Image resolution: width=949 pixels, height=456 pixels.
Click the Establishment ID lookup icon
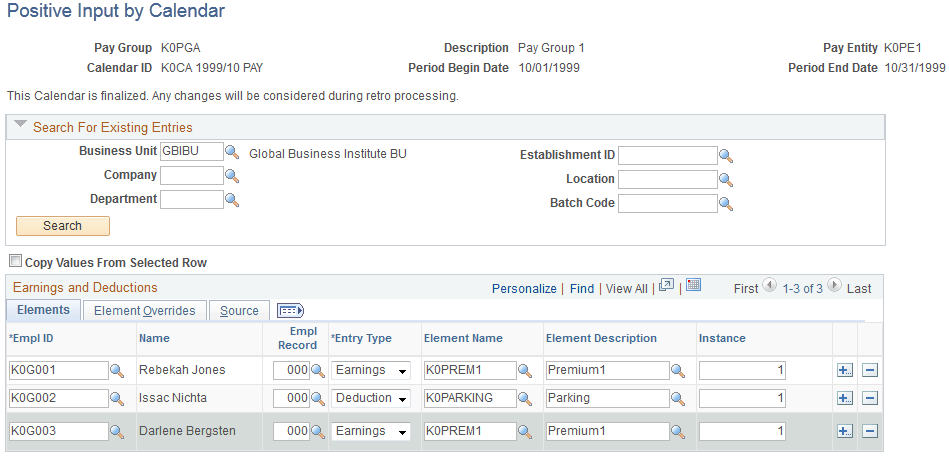(x=726, y=156)
